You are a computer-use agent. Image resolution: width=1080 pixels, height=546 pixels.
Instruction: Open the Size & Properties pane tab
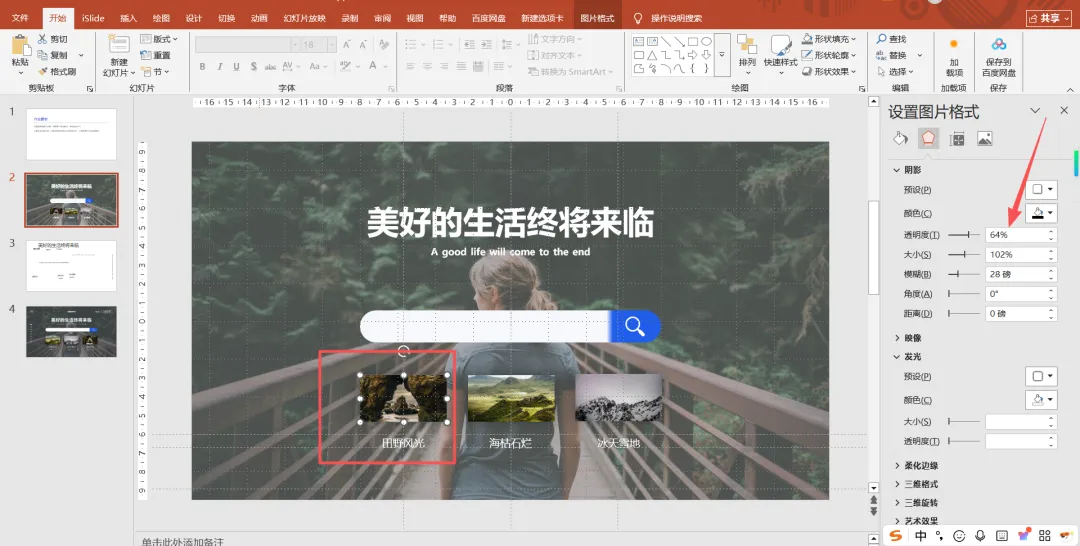[x=957, y=138]
